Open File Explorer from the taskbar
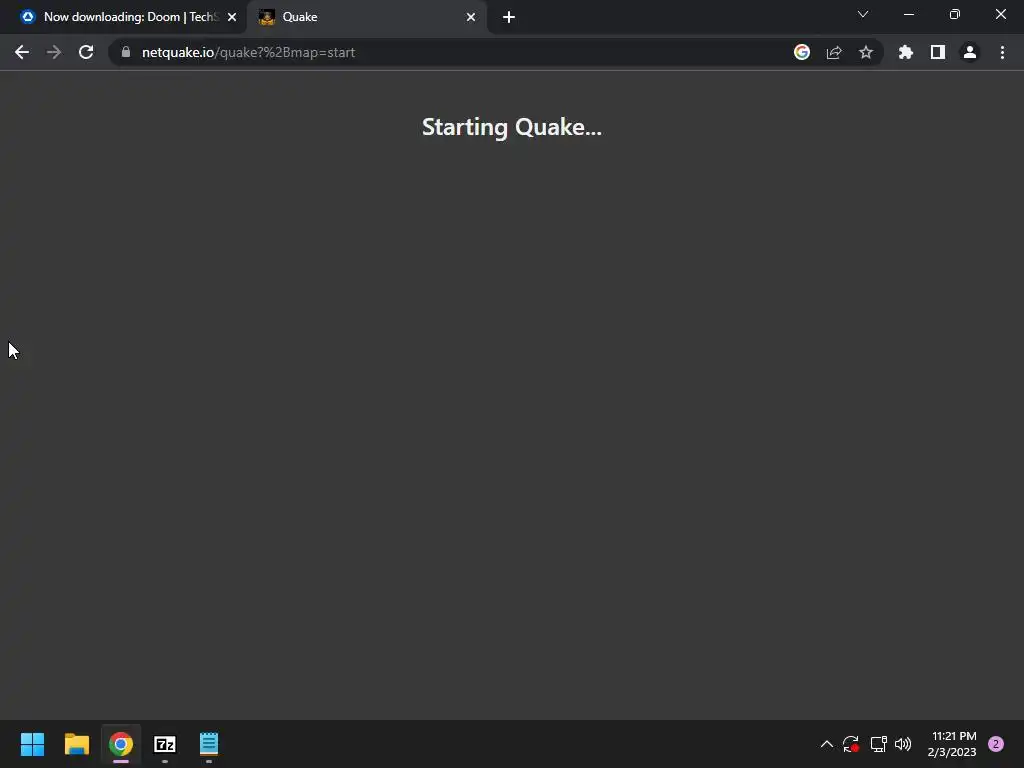Screen dimensions: 1024x768 click(76, 744)
